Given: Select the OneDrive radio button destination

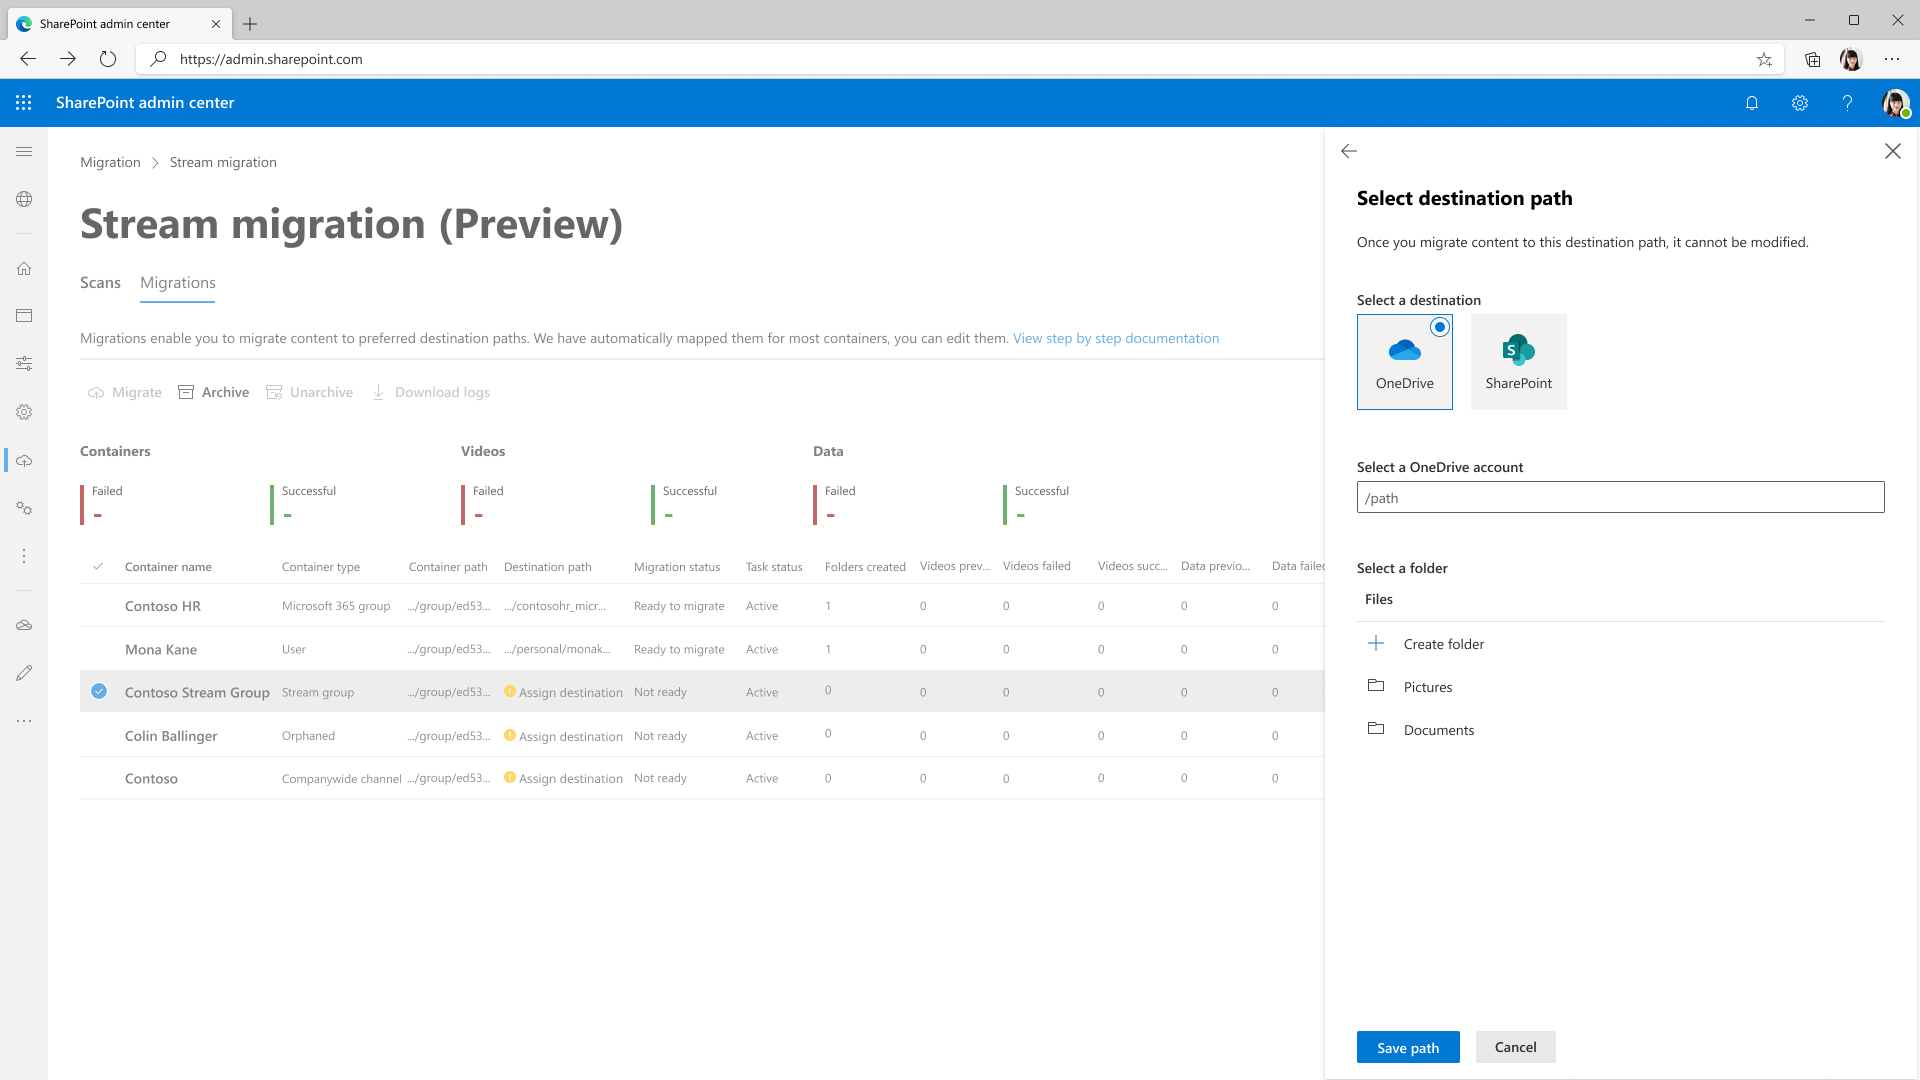Looking at the screenshot, I should coord(1440,326).
